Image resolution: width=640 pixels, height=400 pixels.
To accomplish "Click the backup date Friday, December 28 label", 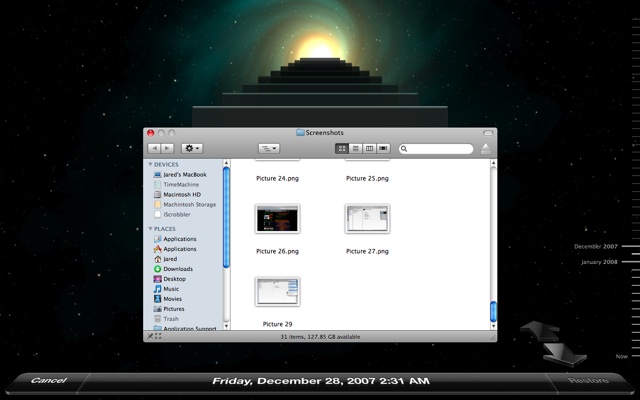I will [x=320, y=381].
